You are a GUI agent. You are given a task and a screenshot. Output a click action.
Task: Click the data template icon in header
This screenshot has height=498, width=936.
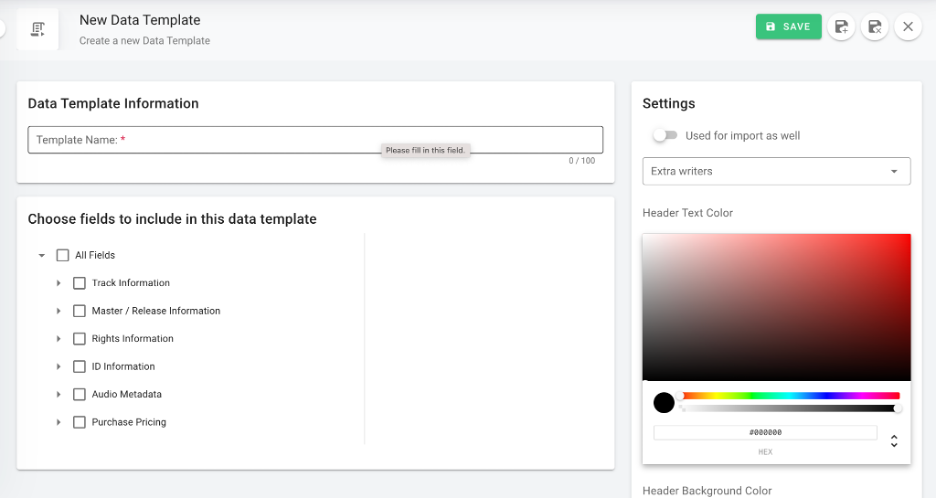tap(38, 29)
